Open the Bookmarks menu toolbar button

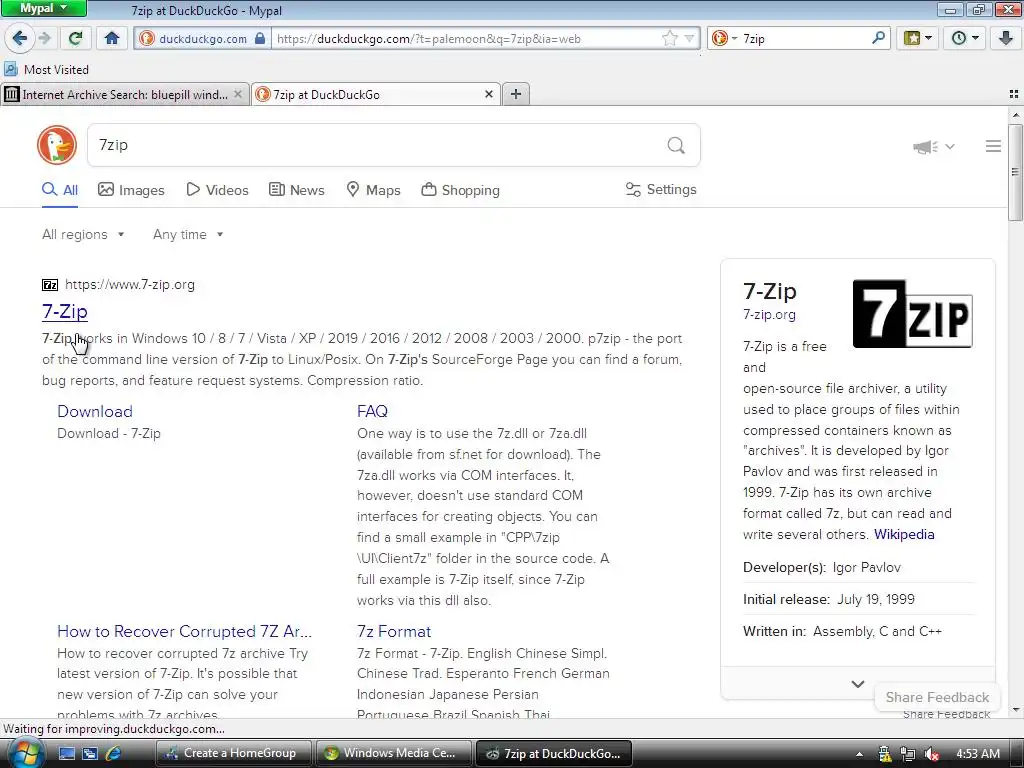(918, 38)
